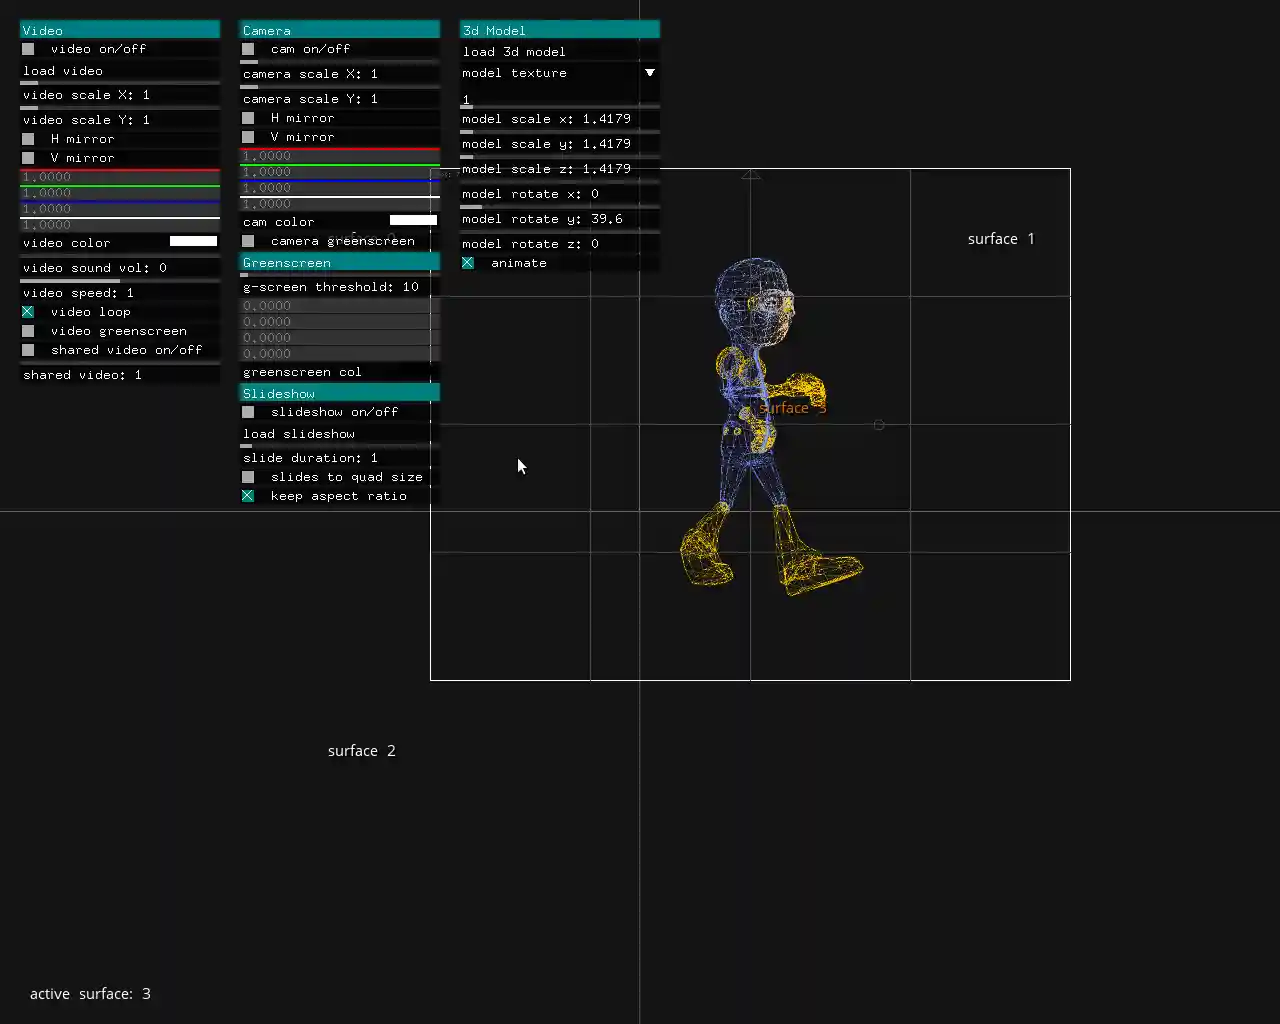
Task: Click the Greenscreen section header
Action: point(340,263)
